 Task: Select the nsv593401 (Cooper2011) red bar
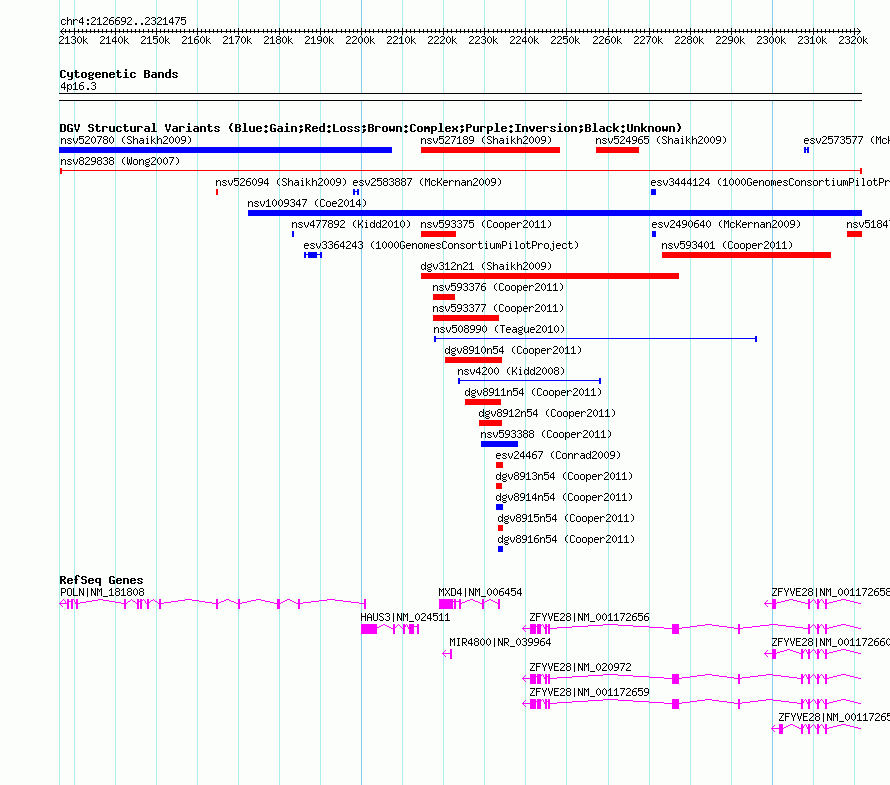(x=746, y=255)
